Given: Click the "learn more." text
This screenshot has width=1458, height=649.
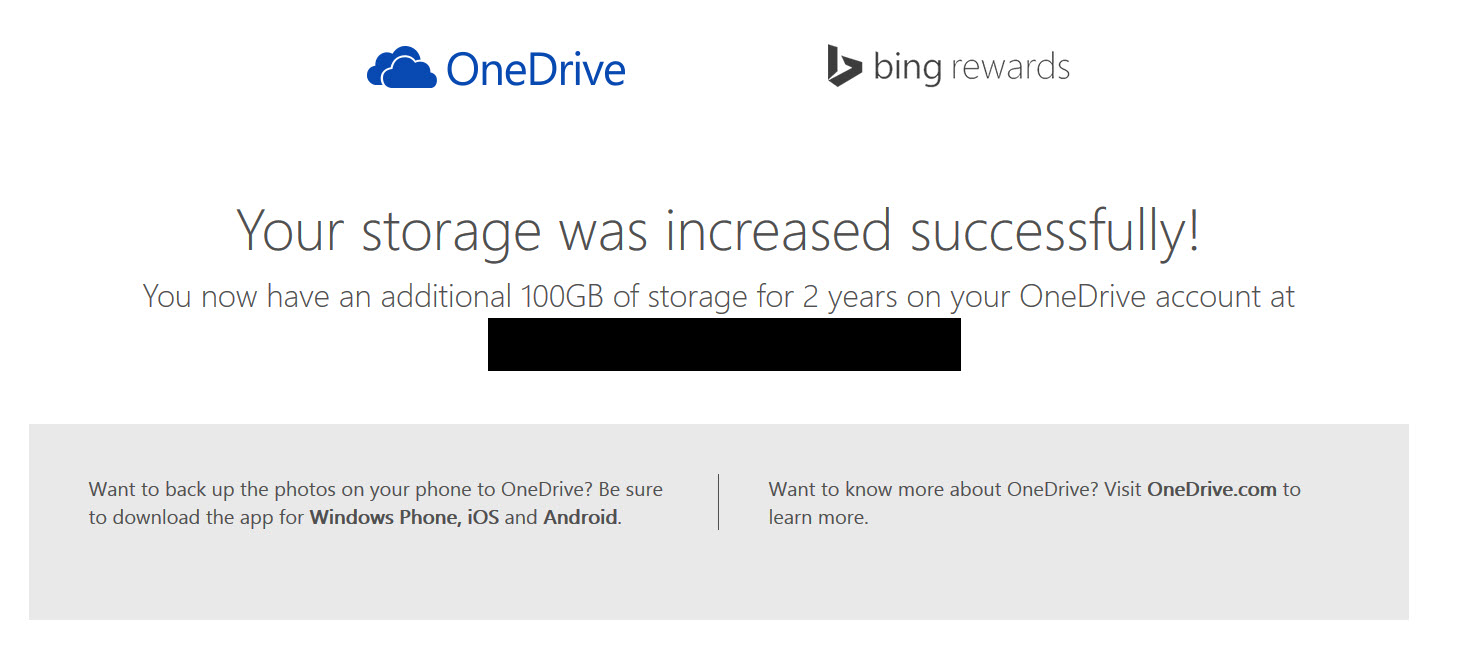Looking at the screenshot, I should point(818,518).
